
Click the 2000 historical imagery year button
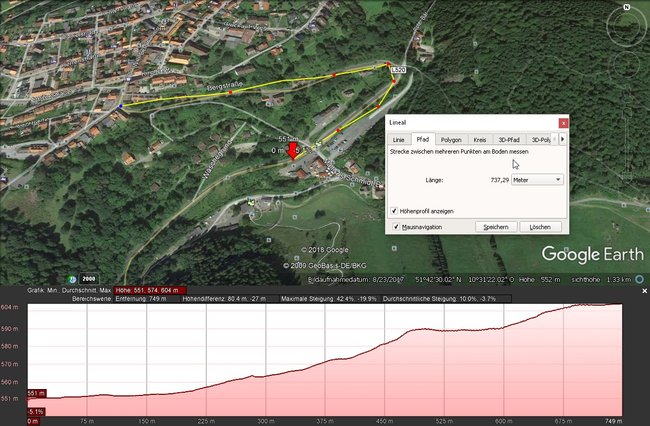(88, 279)
